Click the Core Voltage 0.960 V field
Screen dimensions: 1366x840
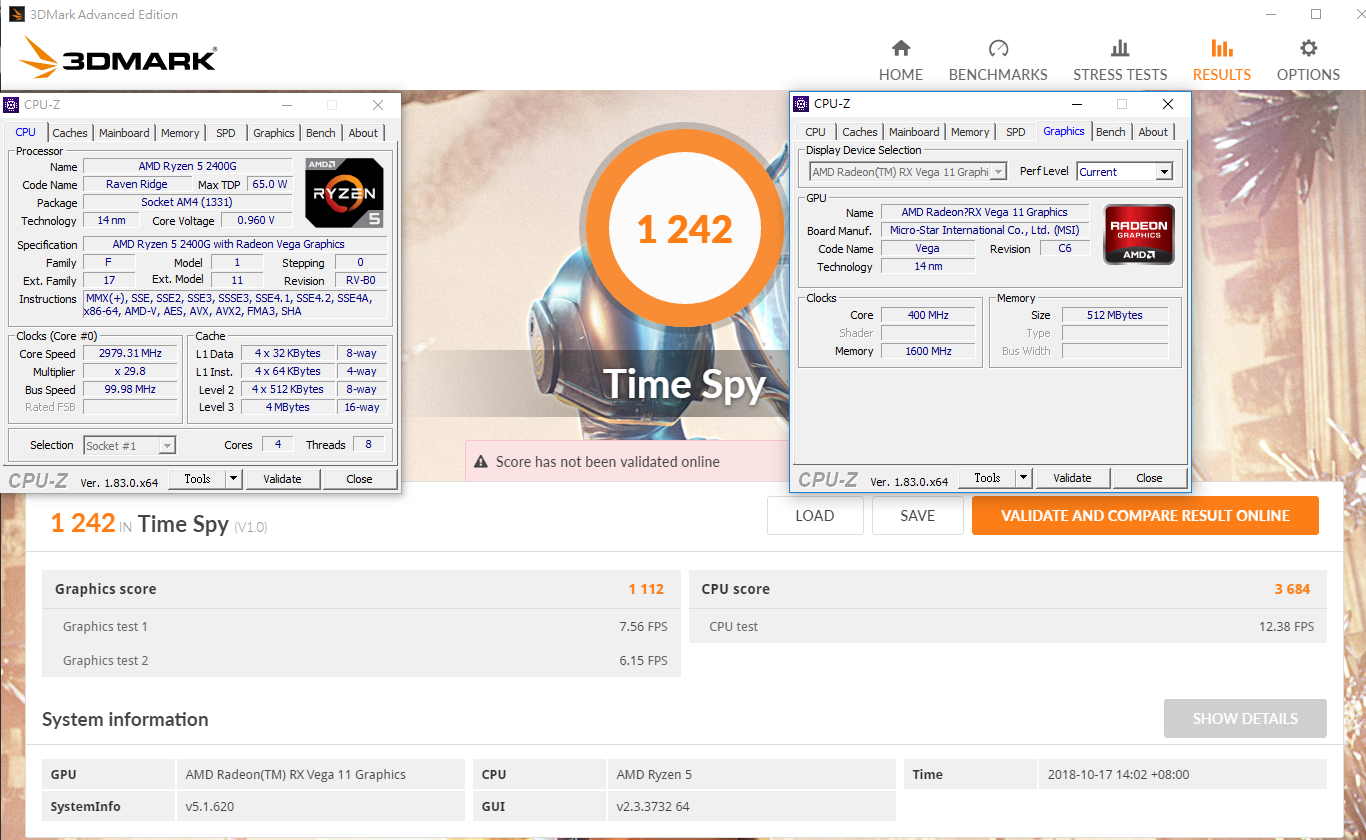pos(257,220)
